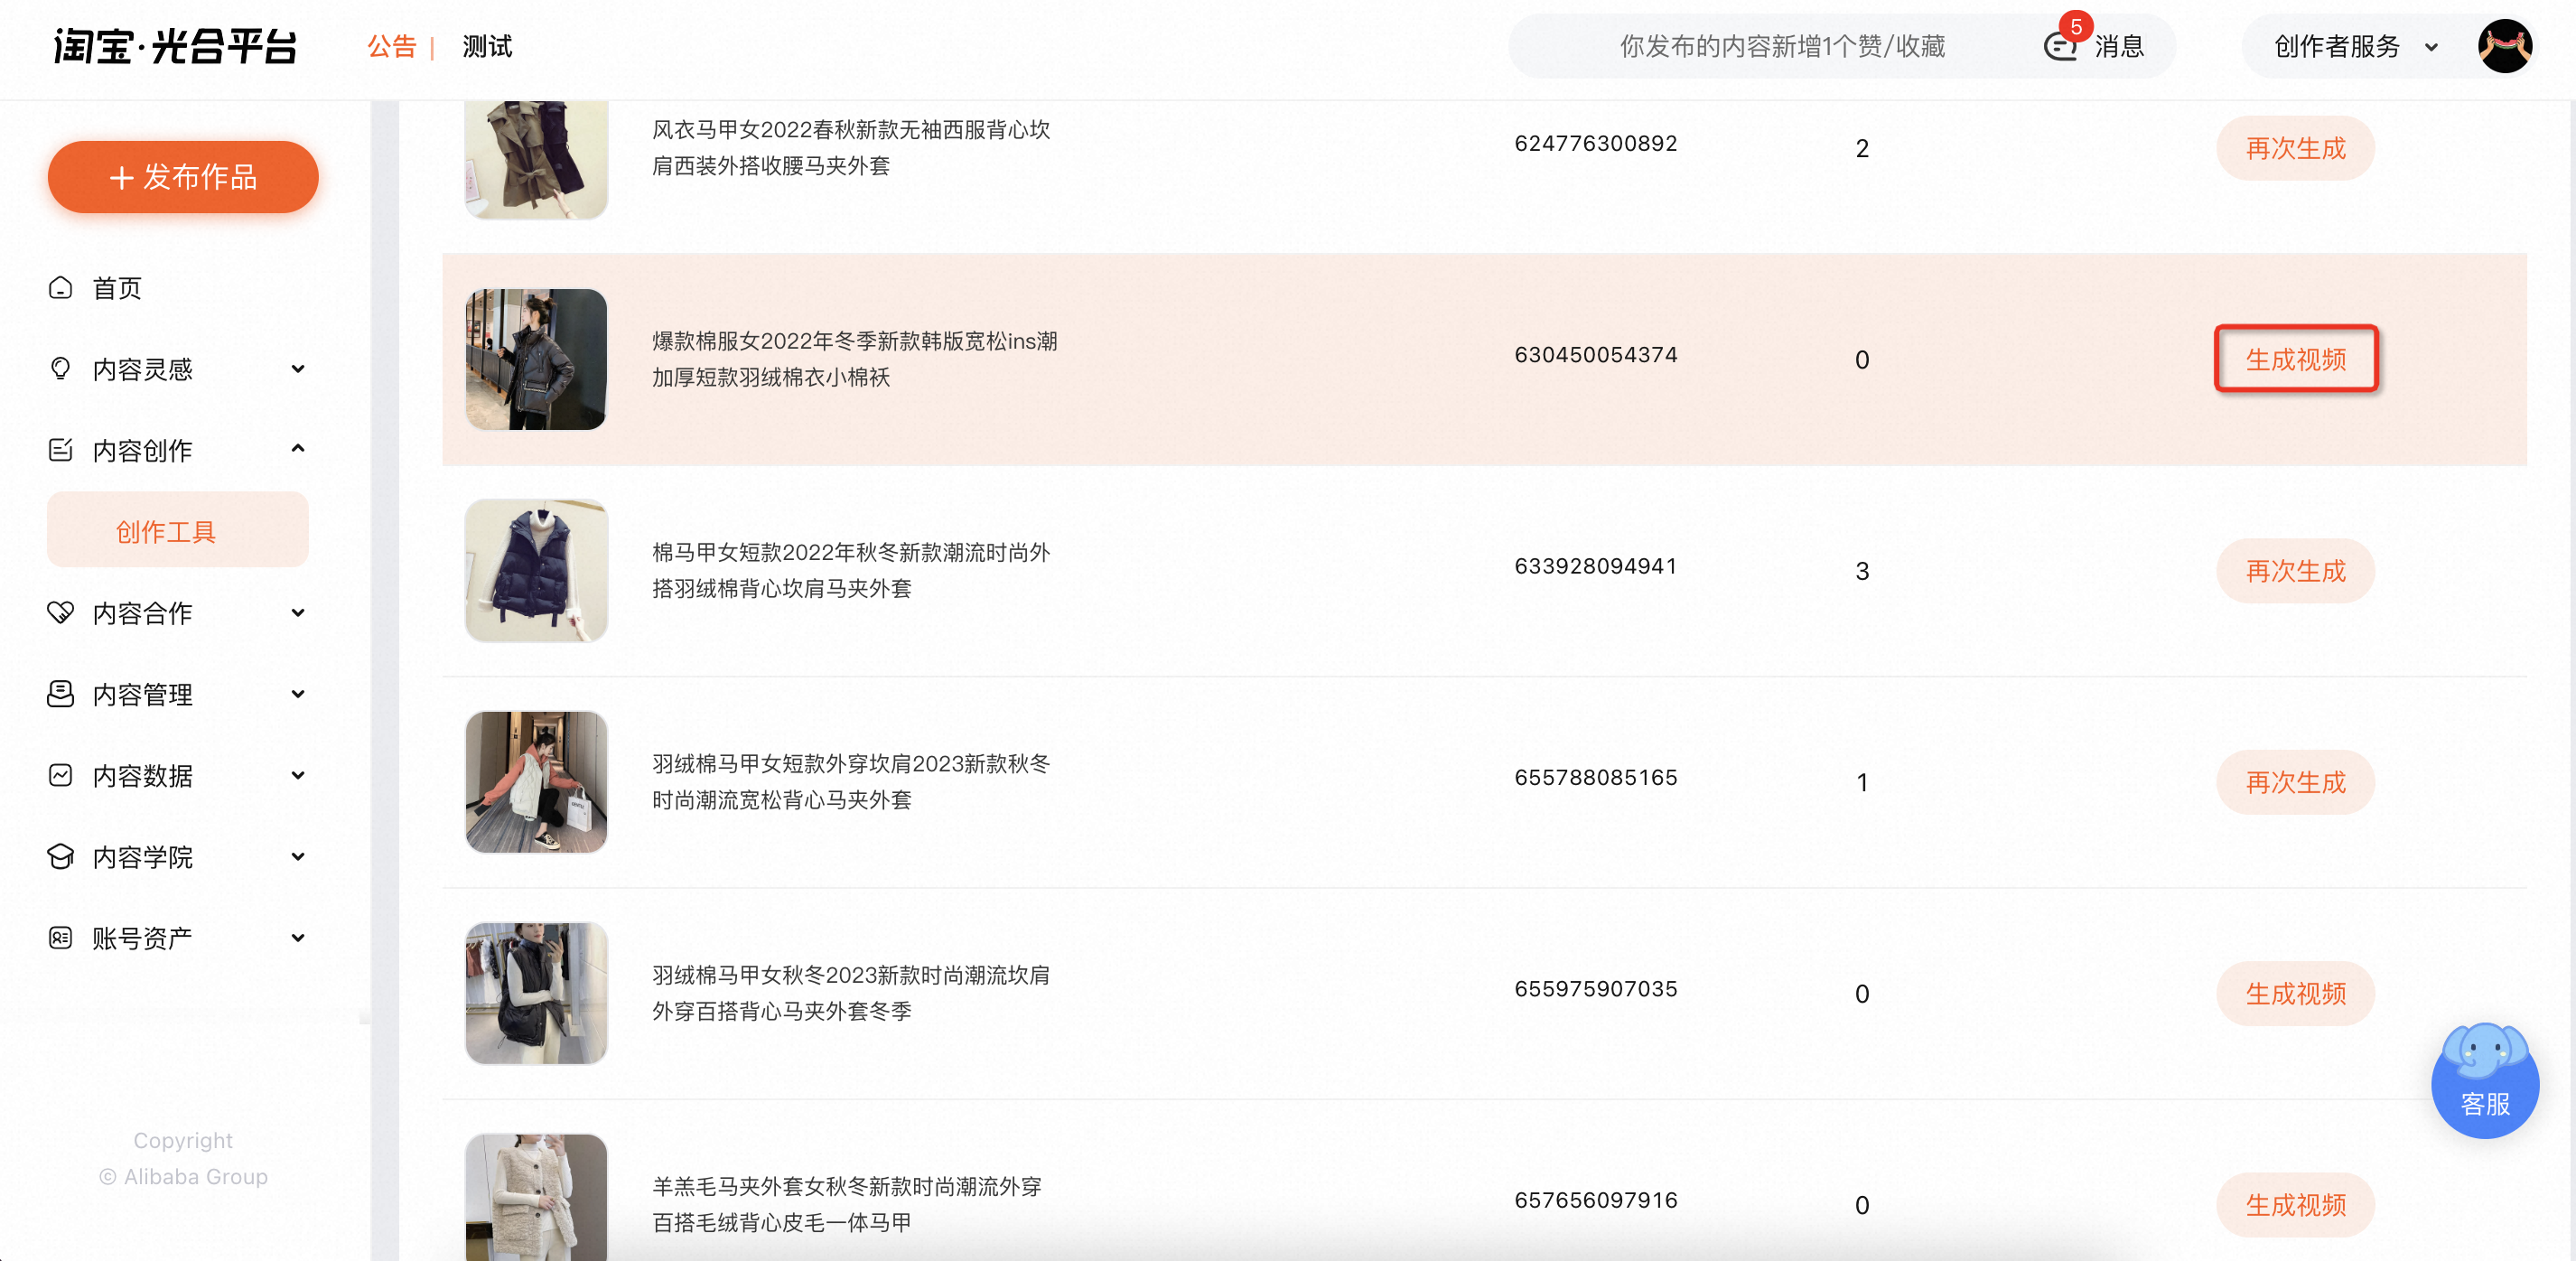Expand the 内容灵感 chevron
The image size is (2576, 1261).
tap(298, 369)
